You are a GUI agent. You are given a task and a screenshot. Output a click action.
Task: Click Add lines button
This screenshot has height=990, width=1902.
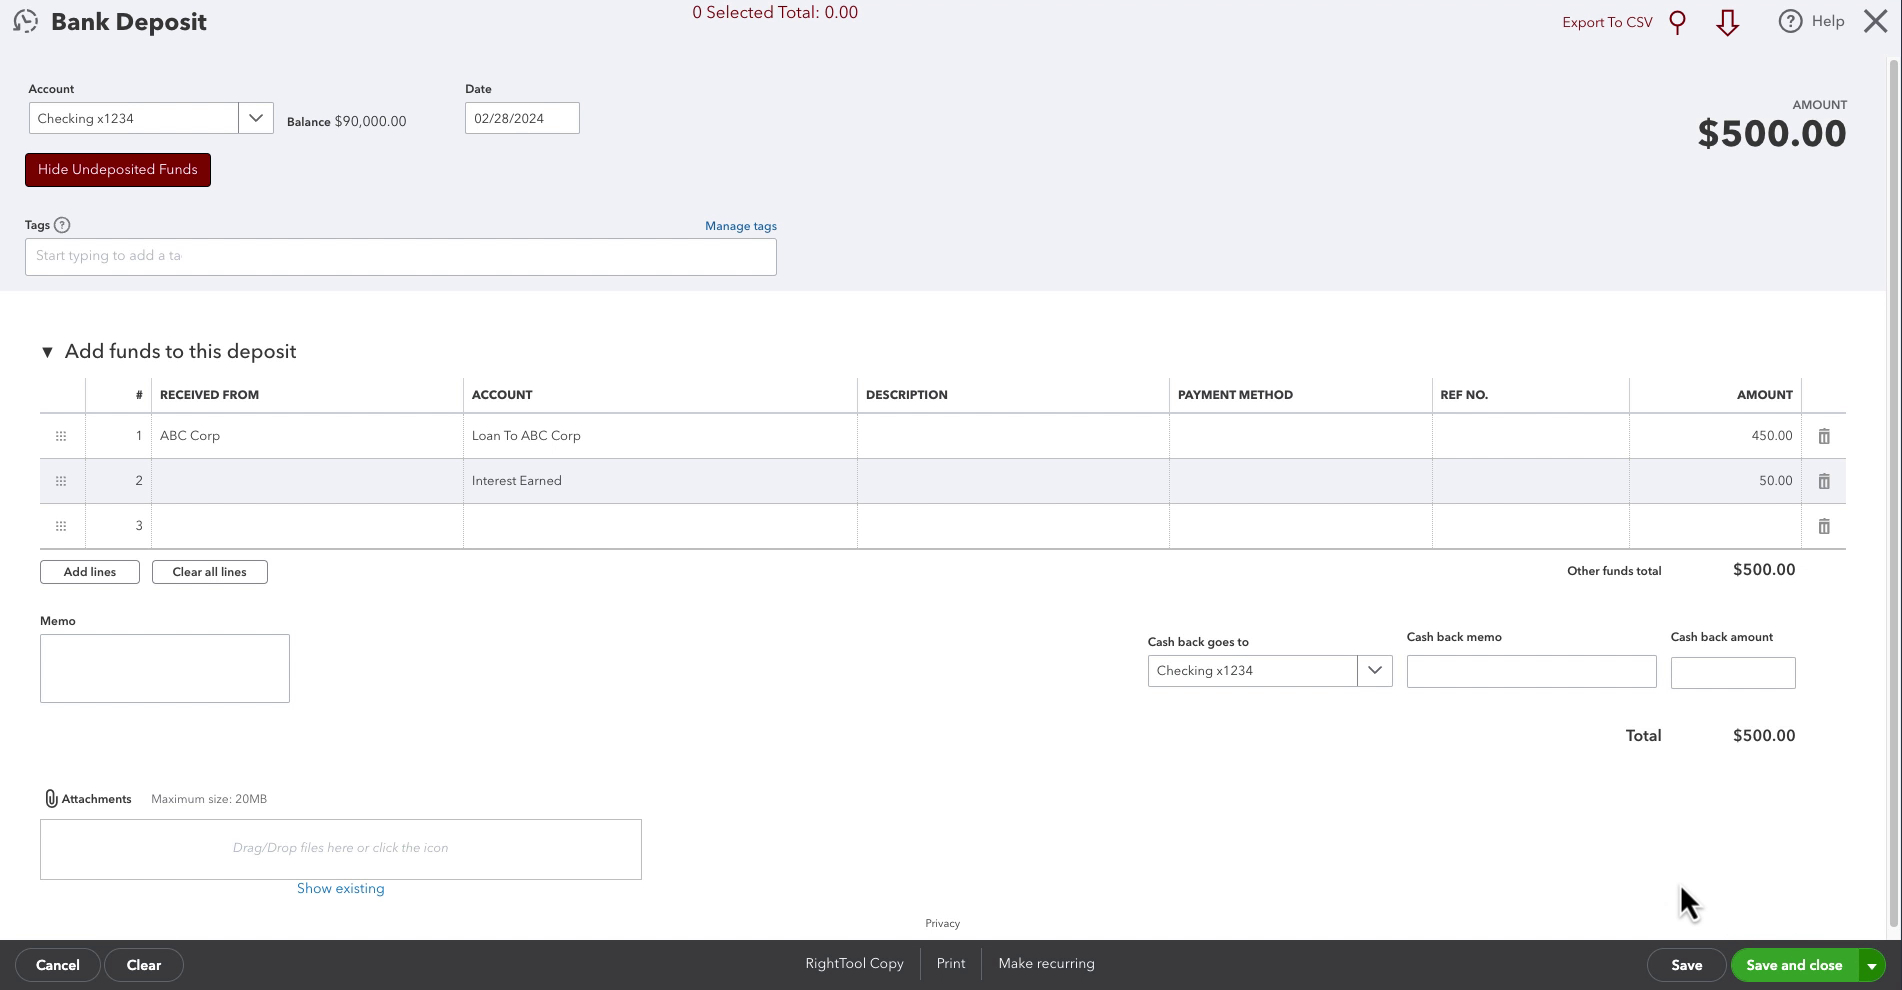click(90, 572)
